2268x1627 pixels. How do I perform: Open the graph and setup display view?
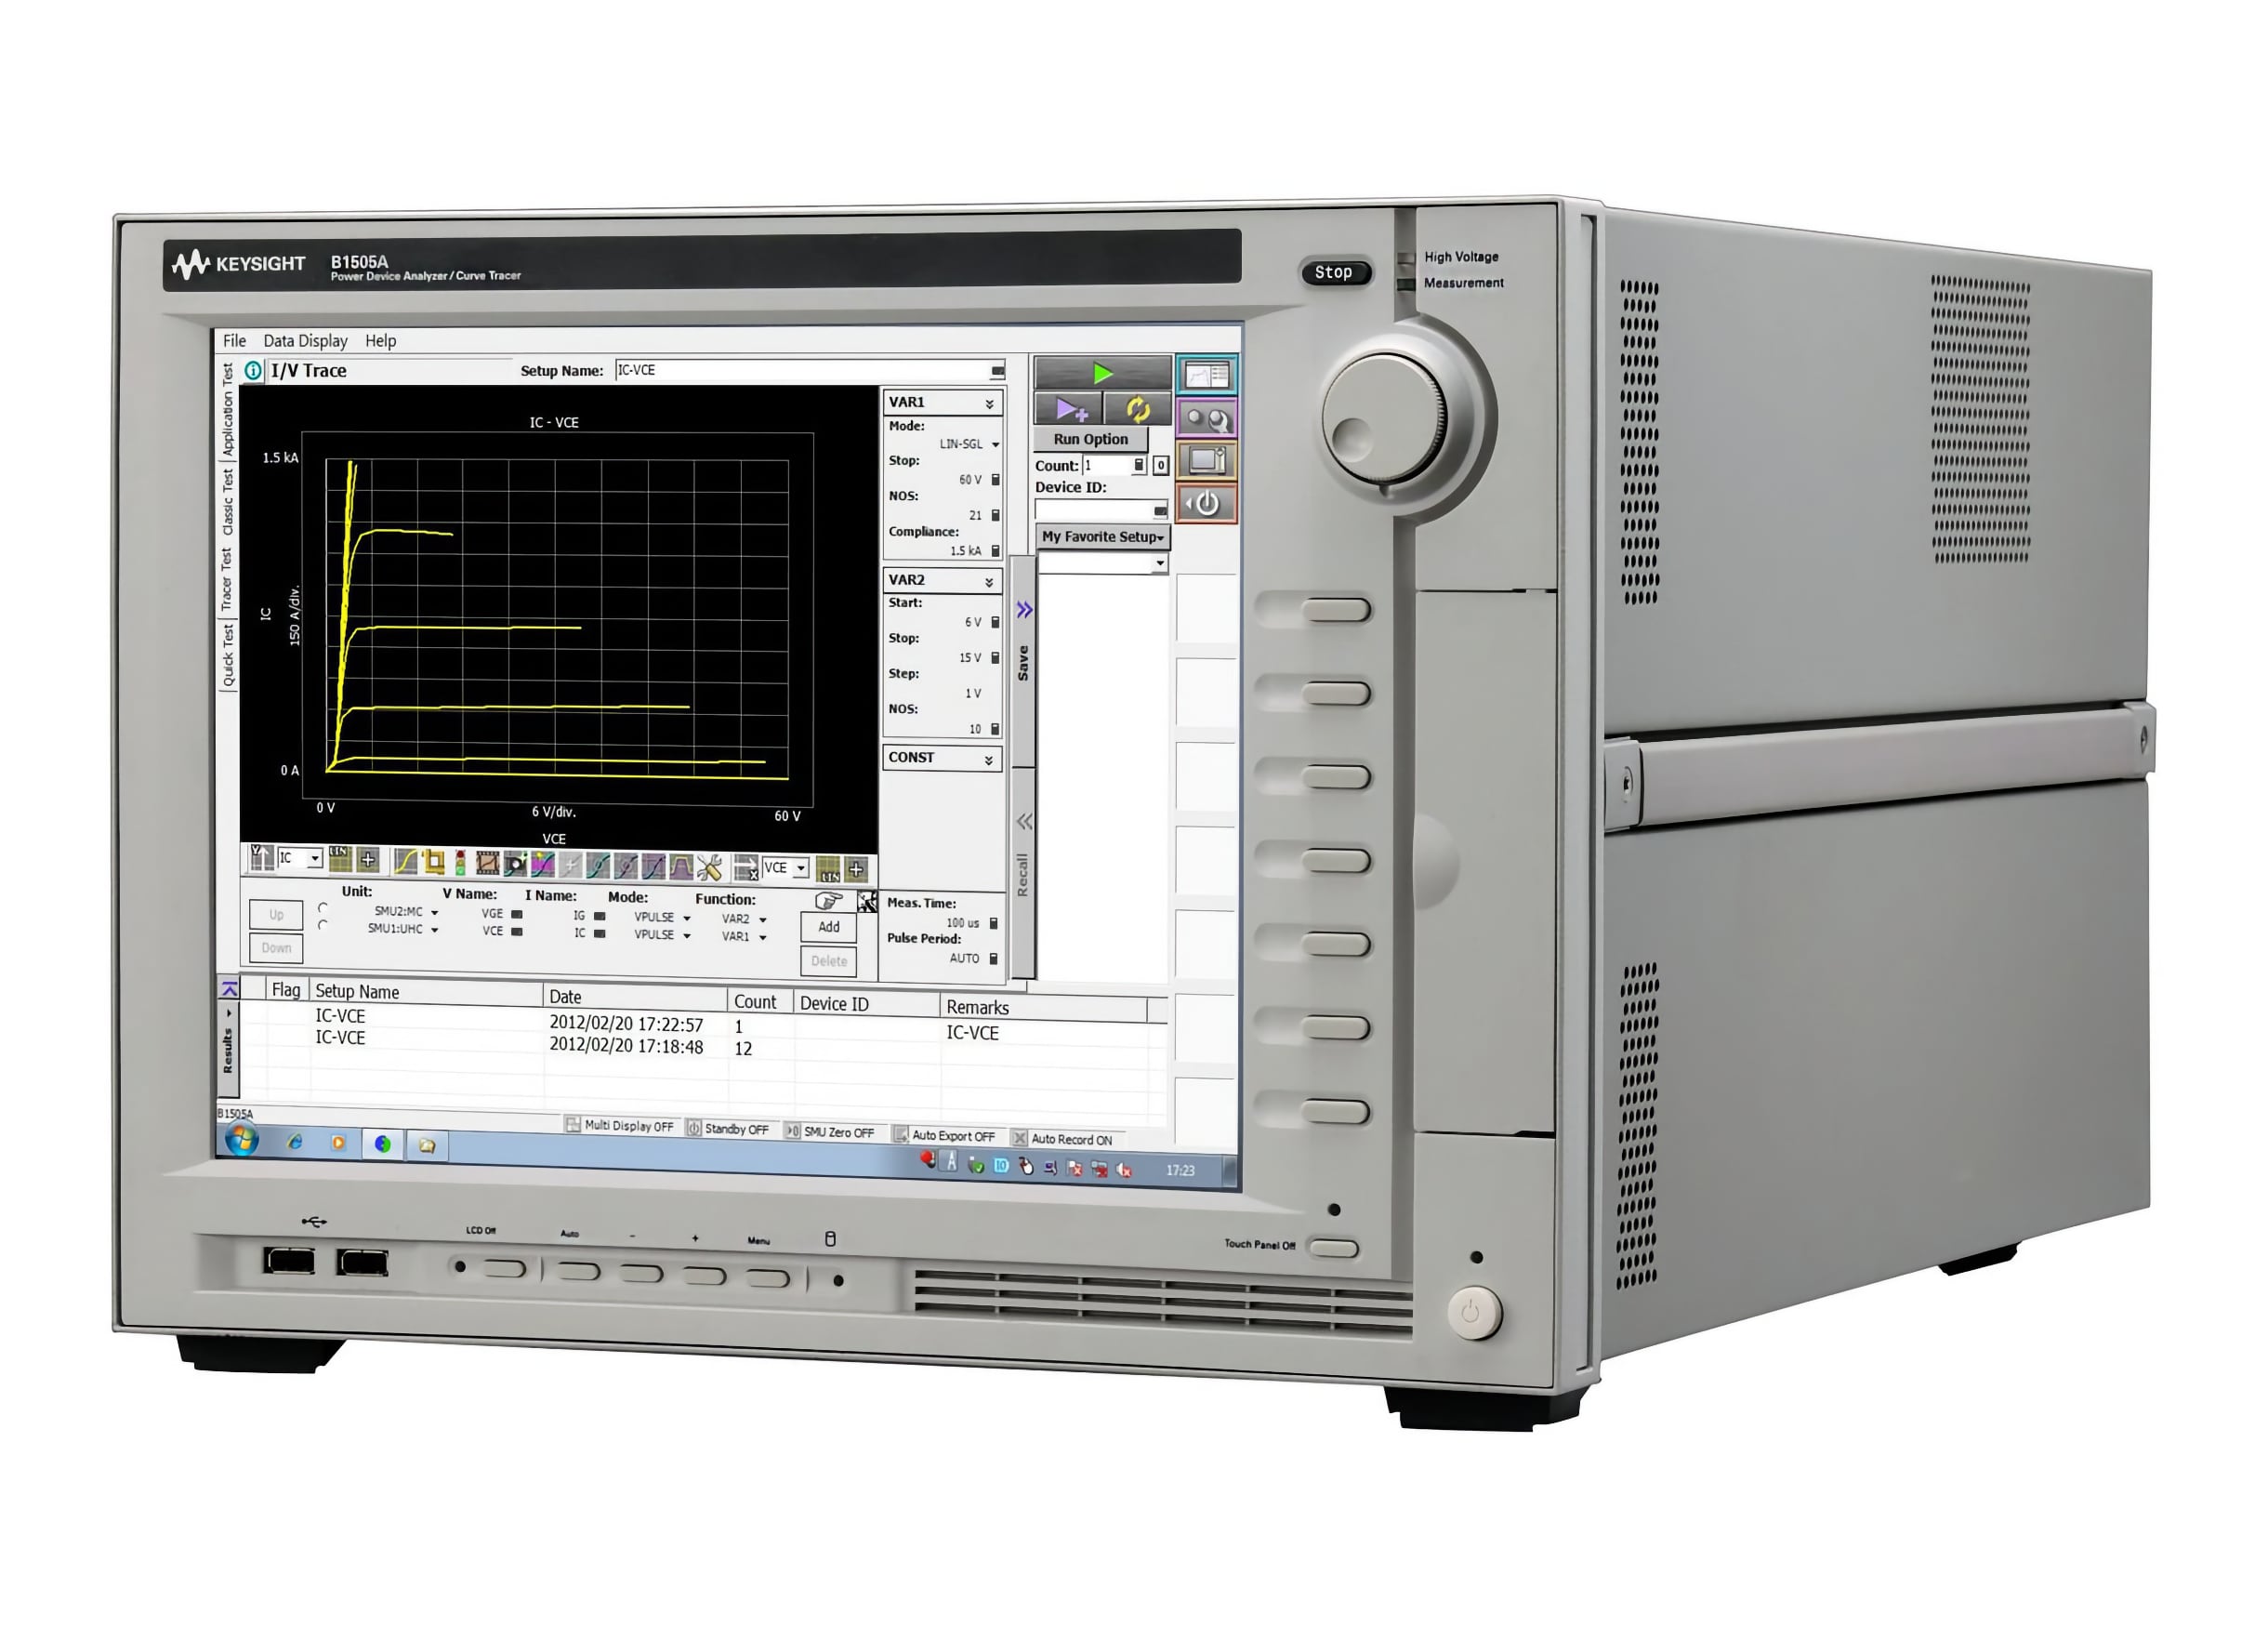coord(1207,376)
